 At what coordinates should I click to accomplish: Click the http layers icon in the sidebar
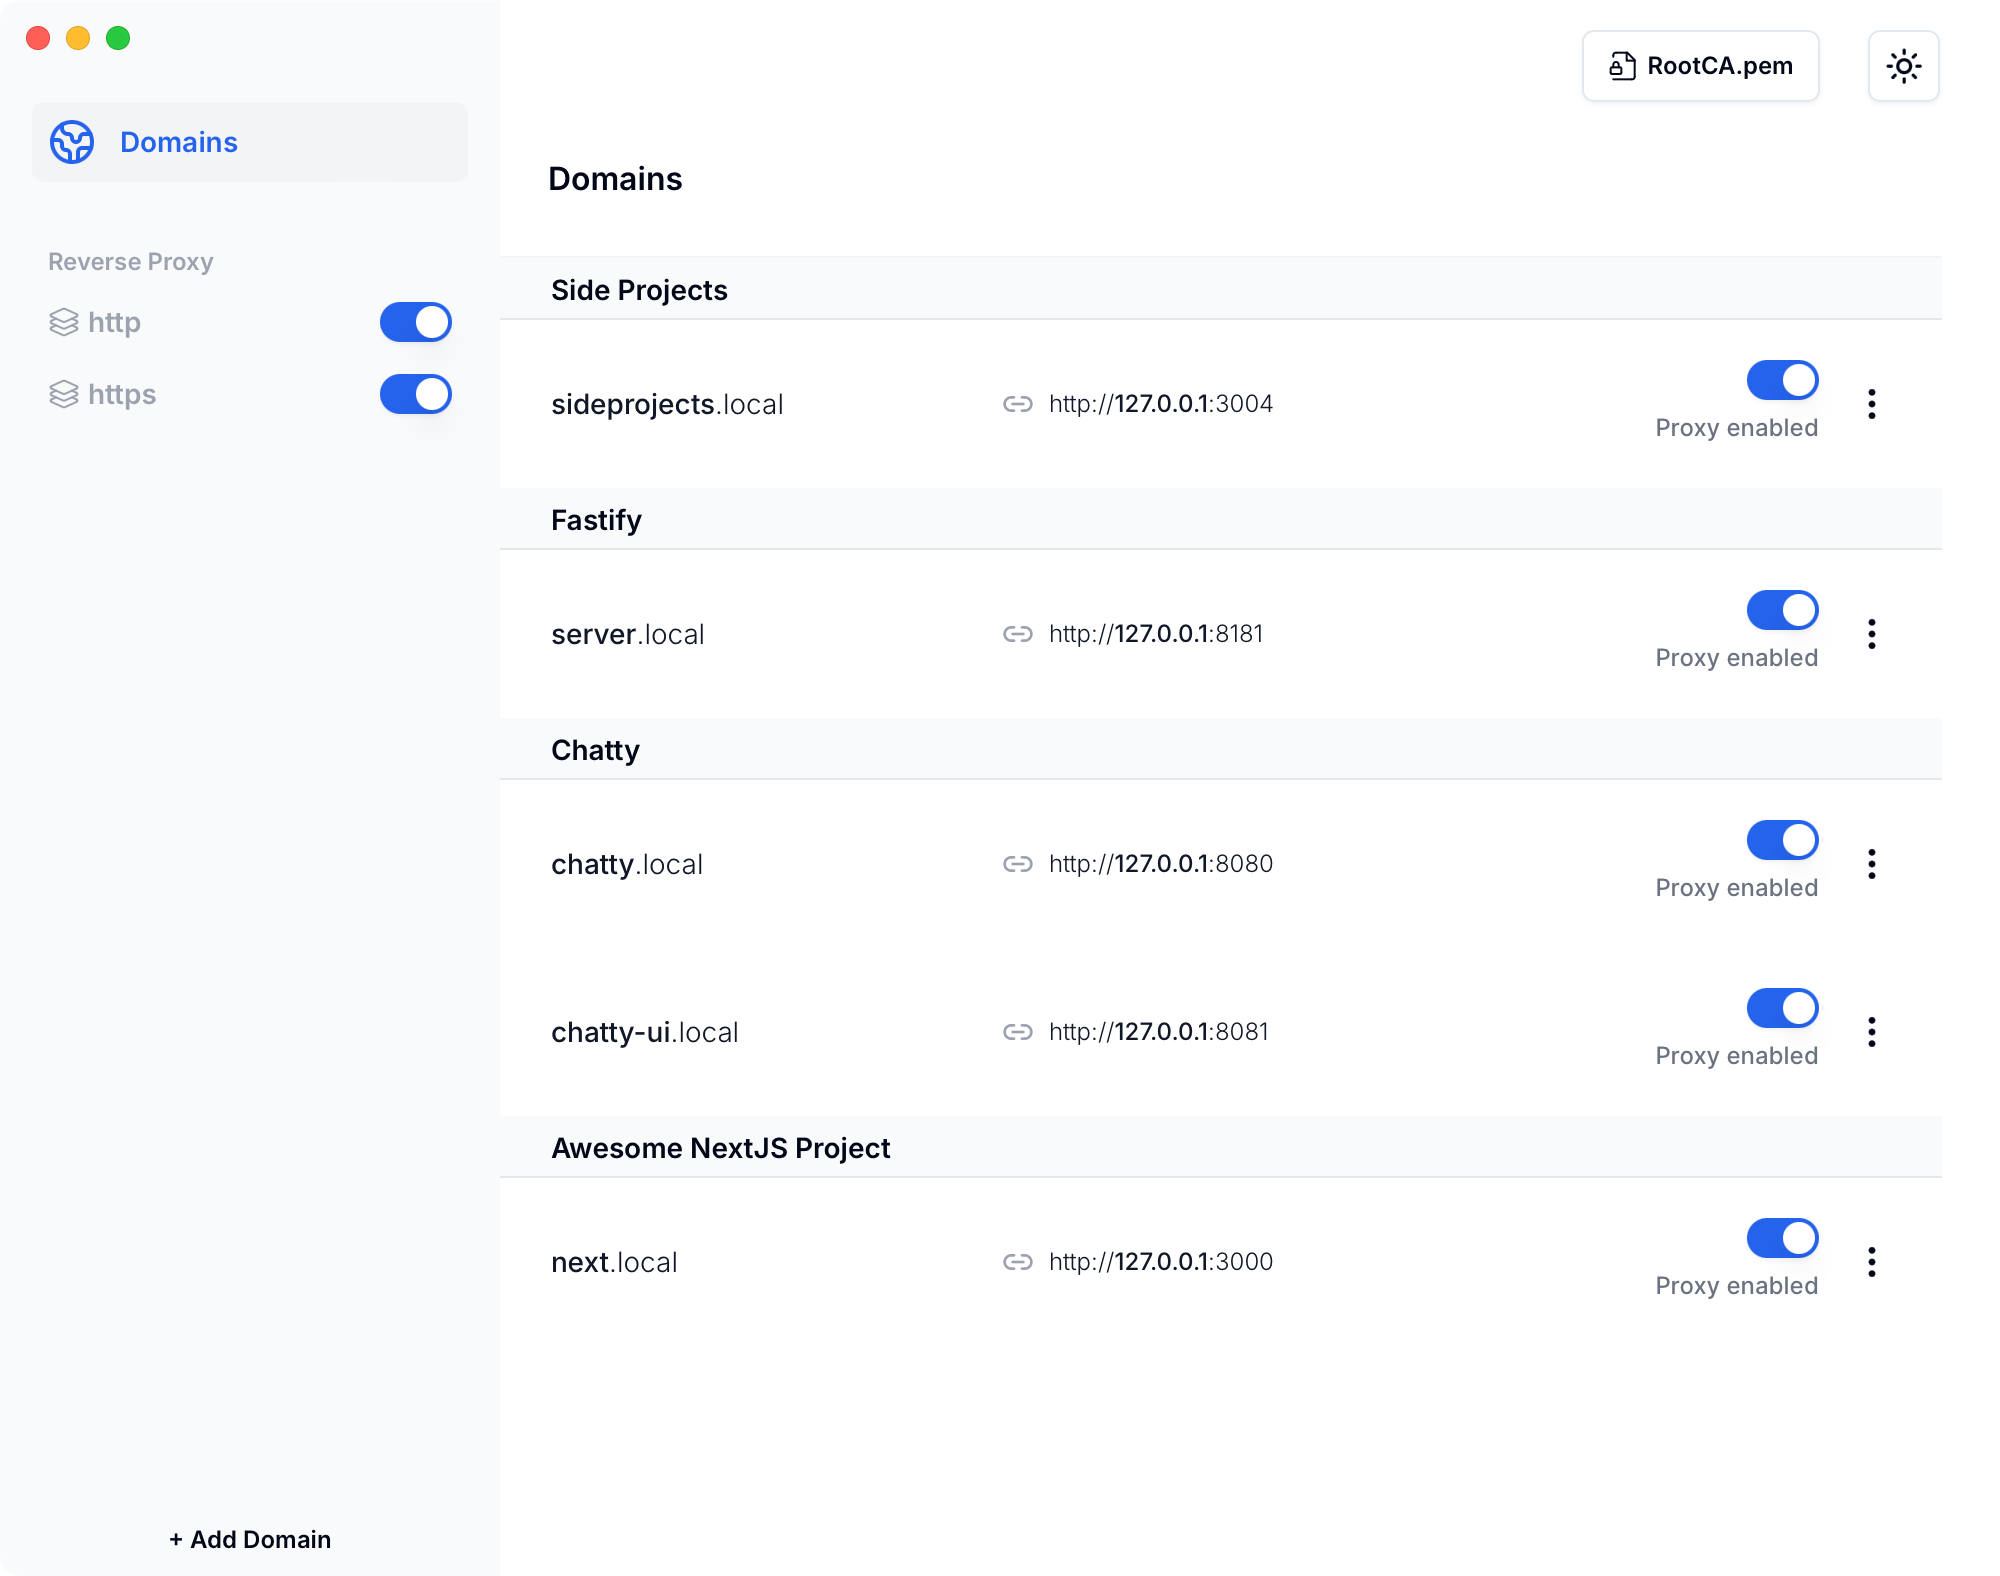[x=64, y=322]
